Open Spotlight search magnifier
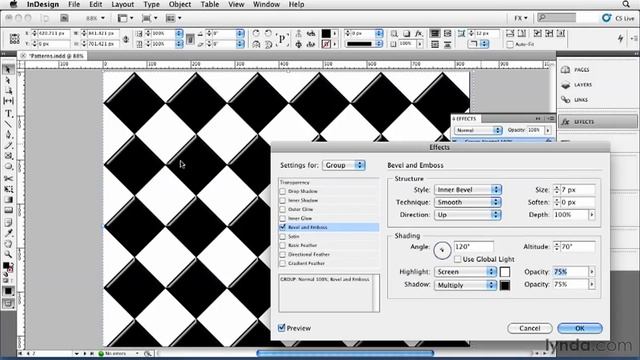The height and width of the screenshot is (360, 640). [626, 4]
